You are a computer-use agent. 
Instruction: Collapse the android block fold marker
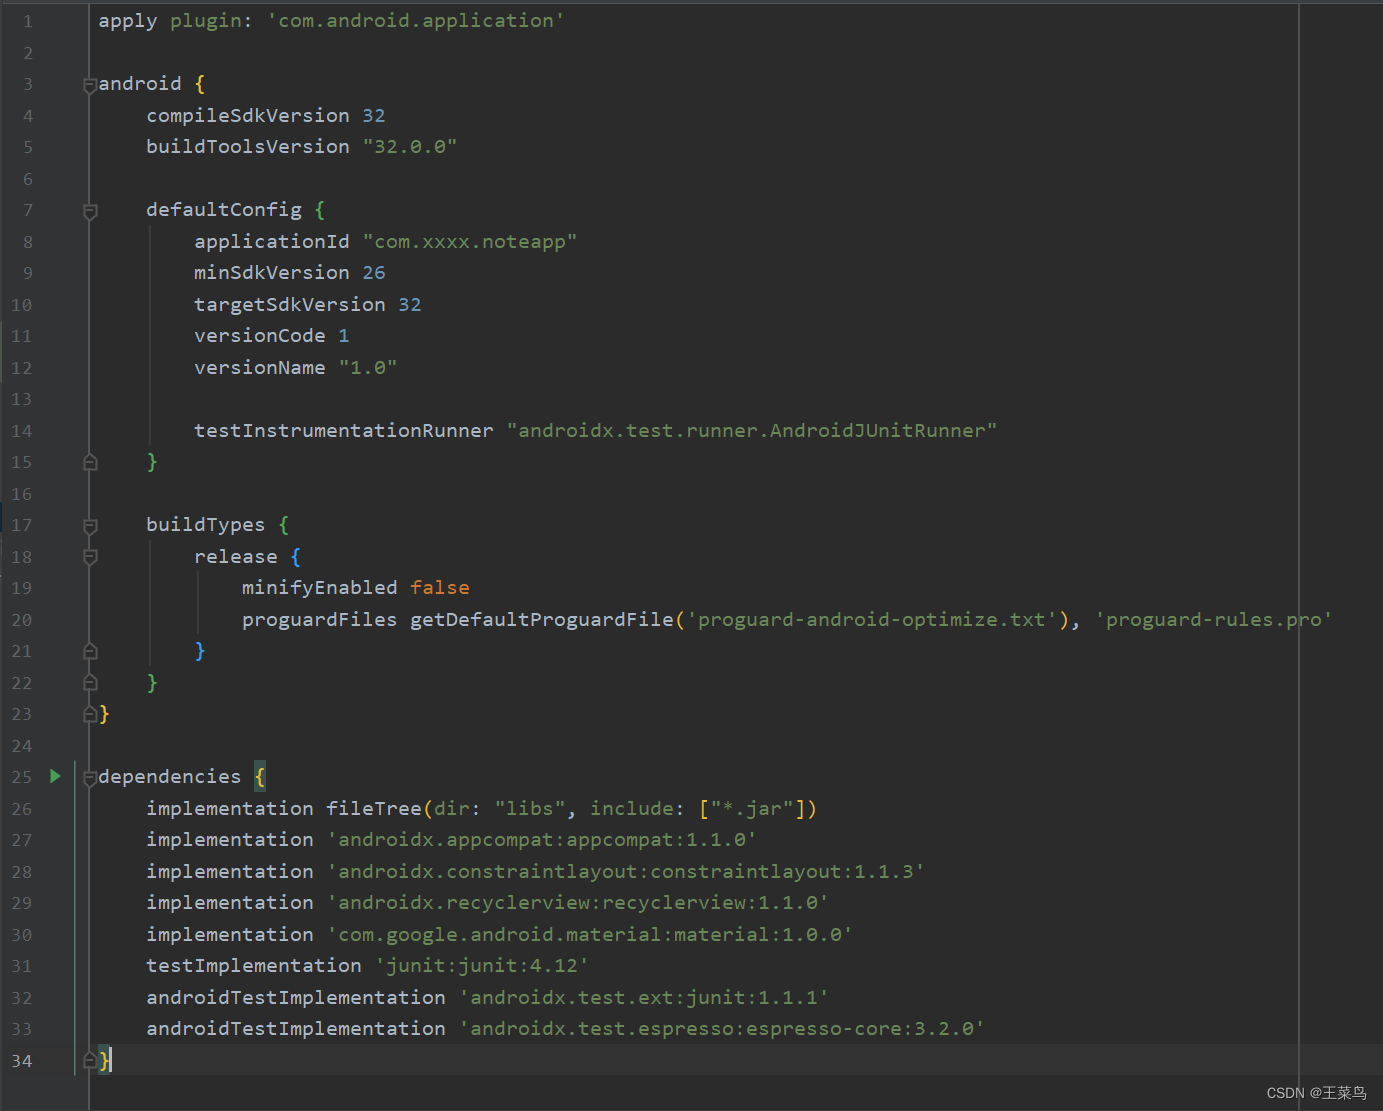(90, 85)
